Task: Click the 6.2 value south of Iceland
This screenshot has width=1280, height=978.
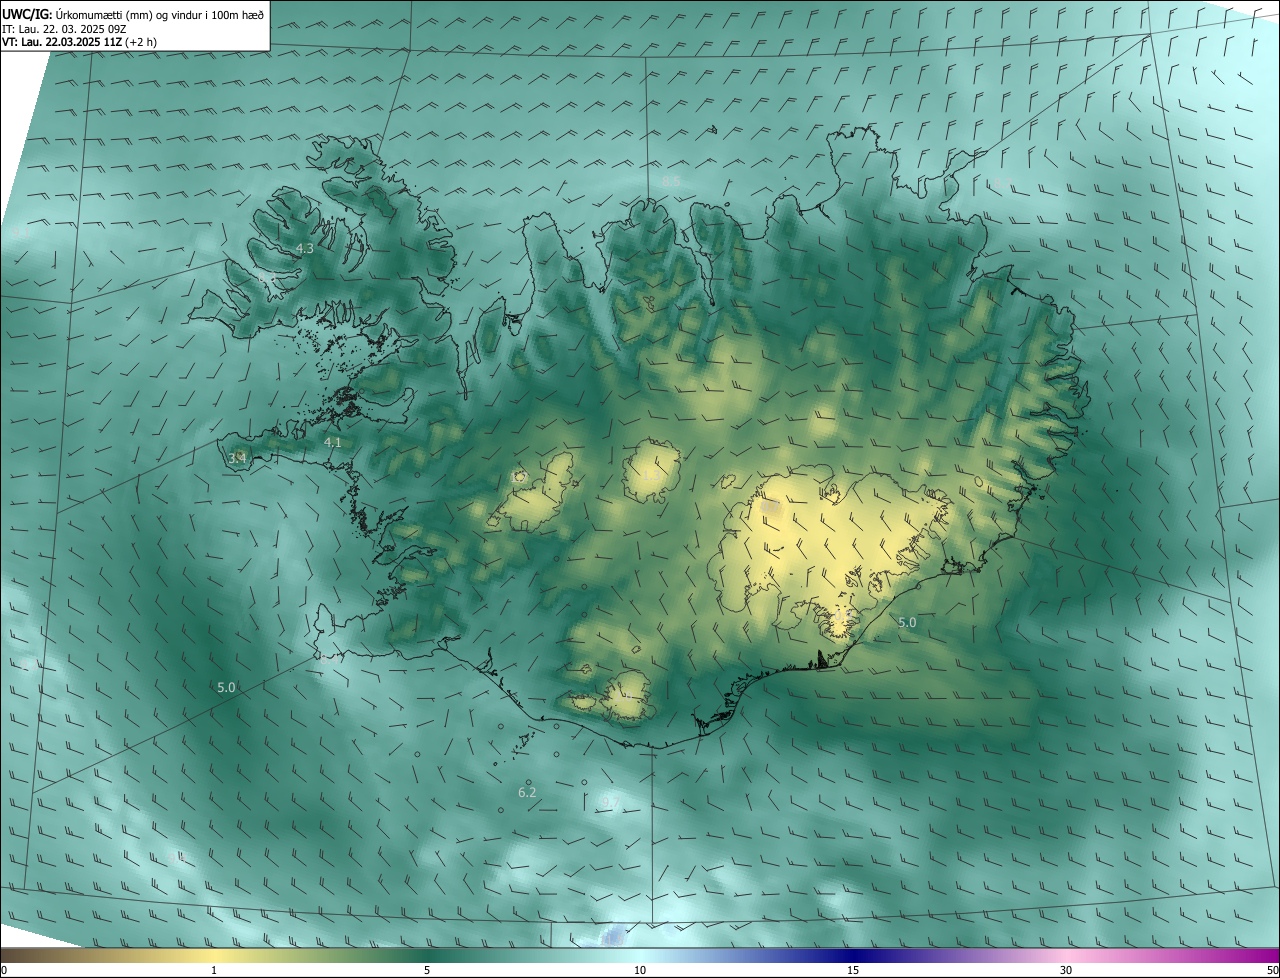Action: pyautogui.click(x=527, y=792)
